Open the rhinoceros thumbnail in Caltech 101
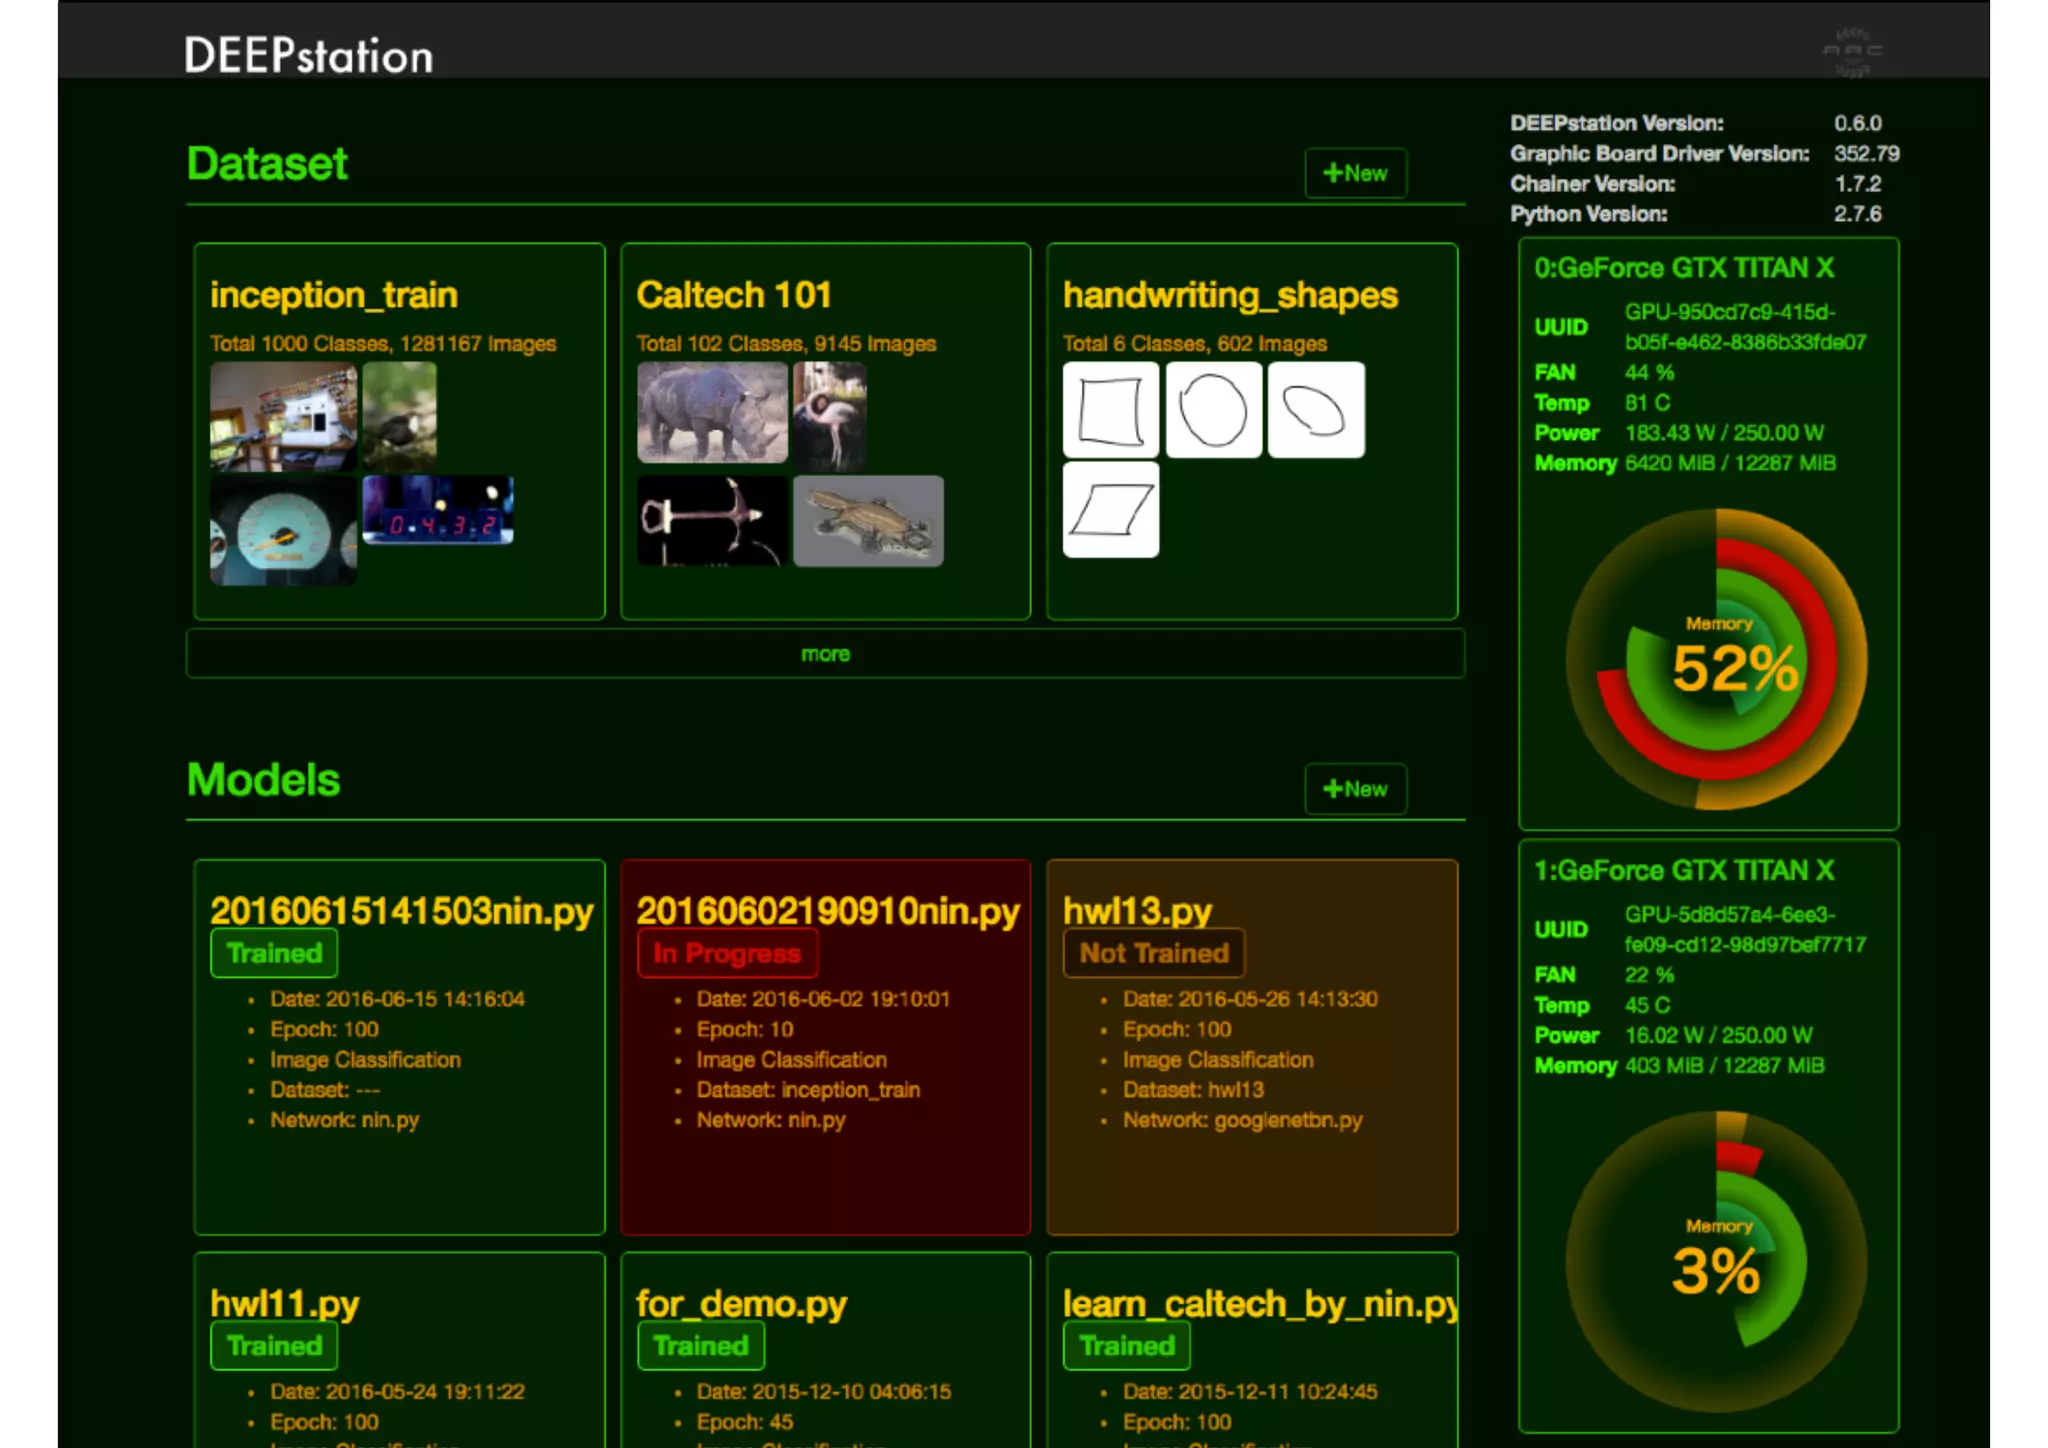Image resolution: width=2048 pixels, height=1448 pixels. [x=712, y=412]
